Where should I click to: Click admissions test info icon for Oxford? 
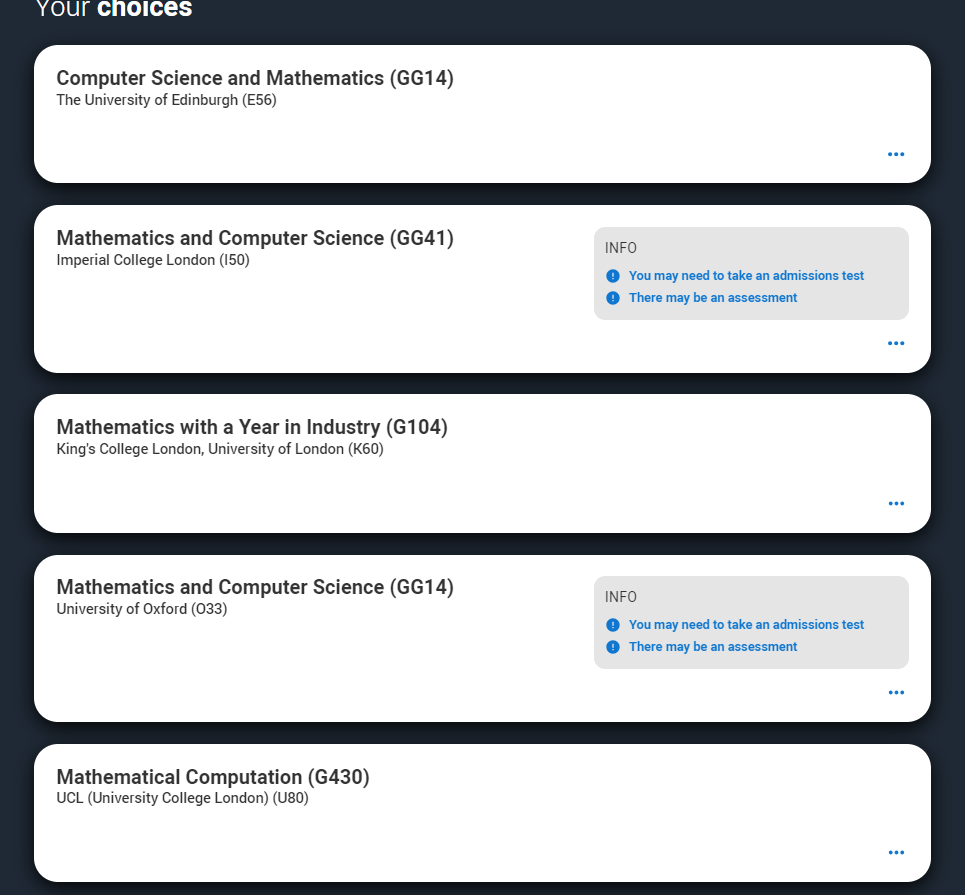613,625
